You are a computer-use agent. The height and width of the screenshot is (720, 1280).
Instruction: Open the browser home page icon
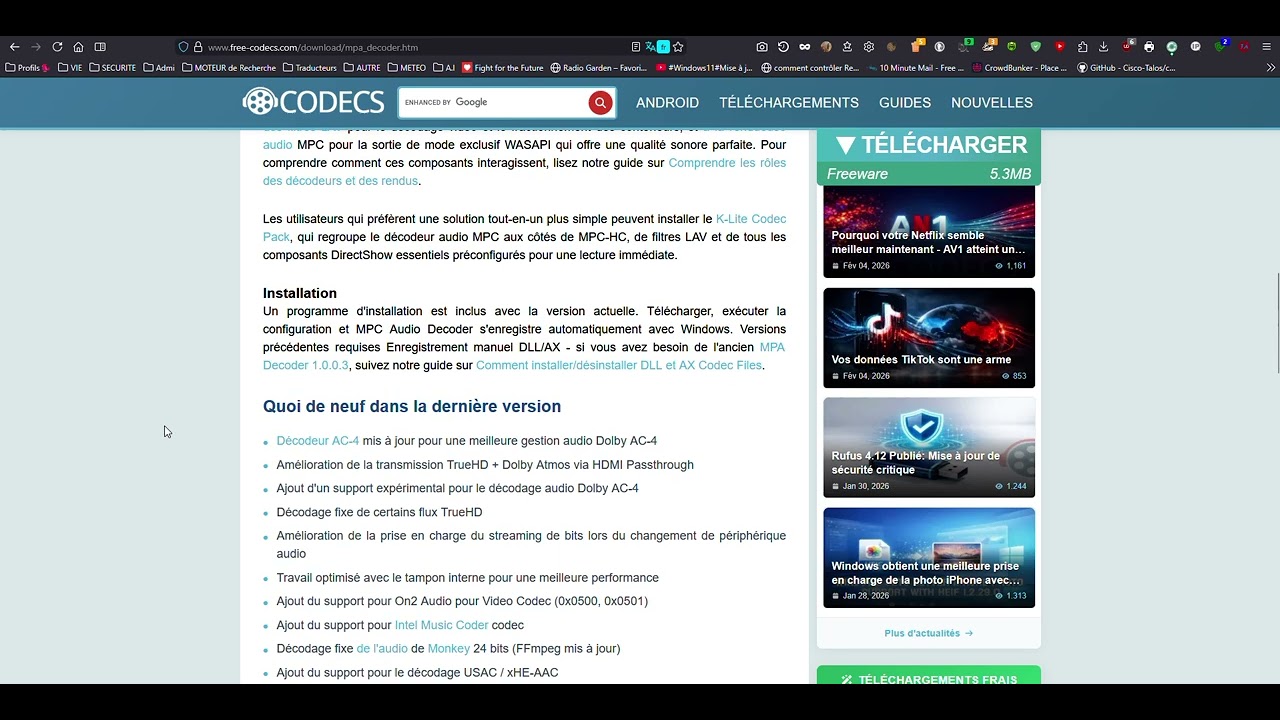78,47
